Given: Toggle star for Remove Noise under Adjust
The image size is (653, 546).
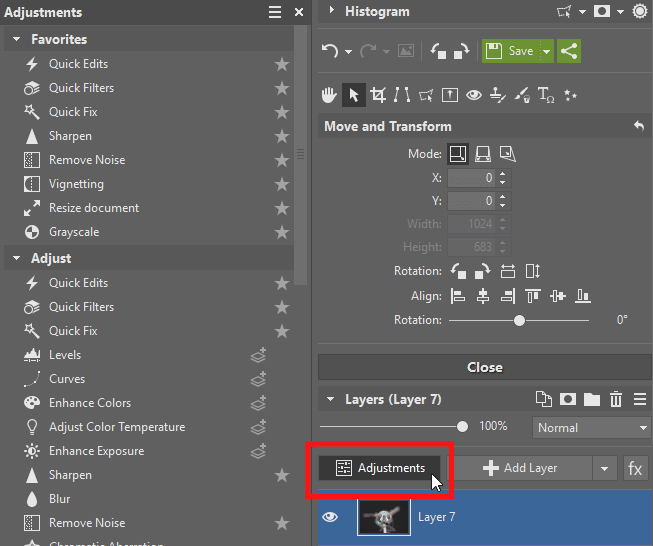Looking at the screenshot, I should [x=282, y=523].
